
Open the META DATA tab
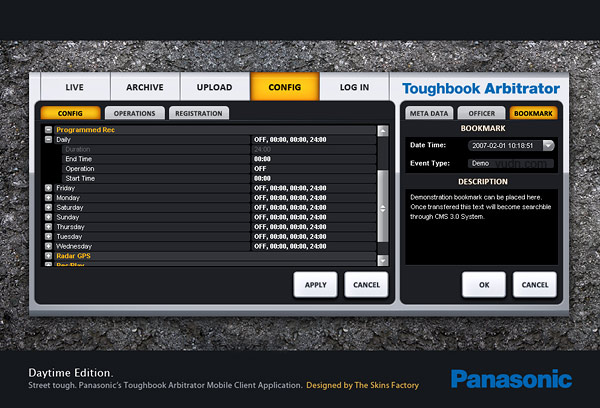tap(429, 113)
